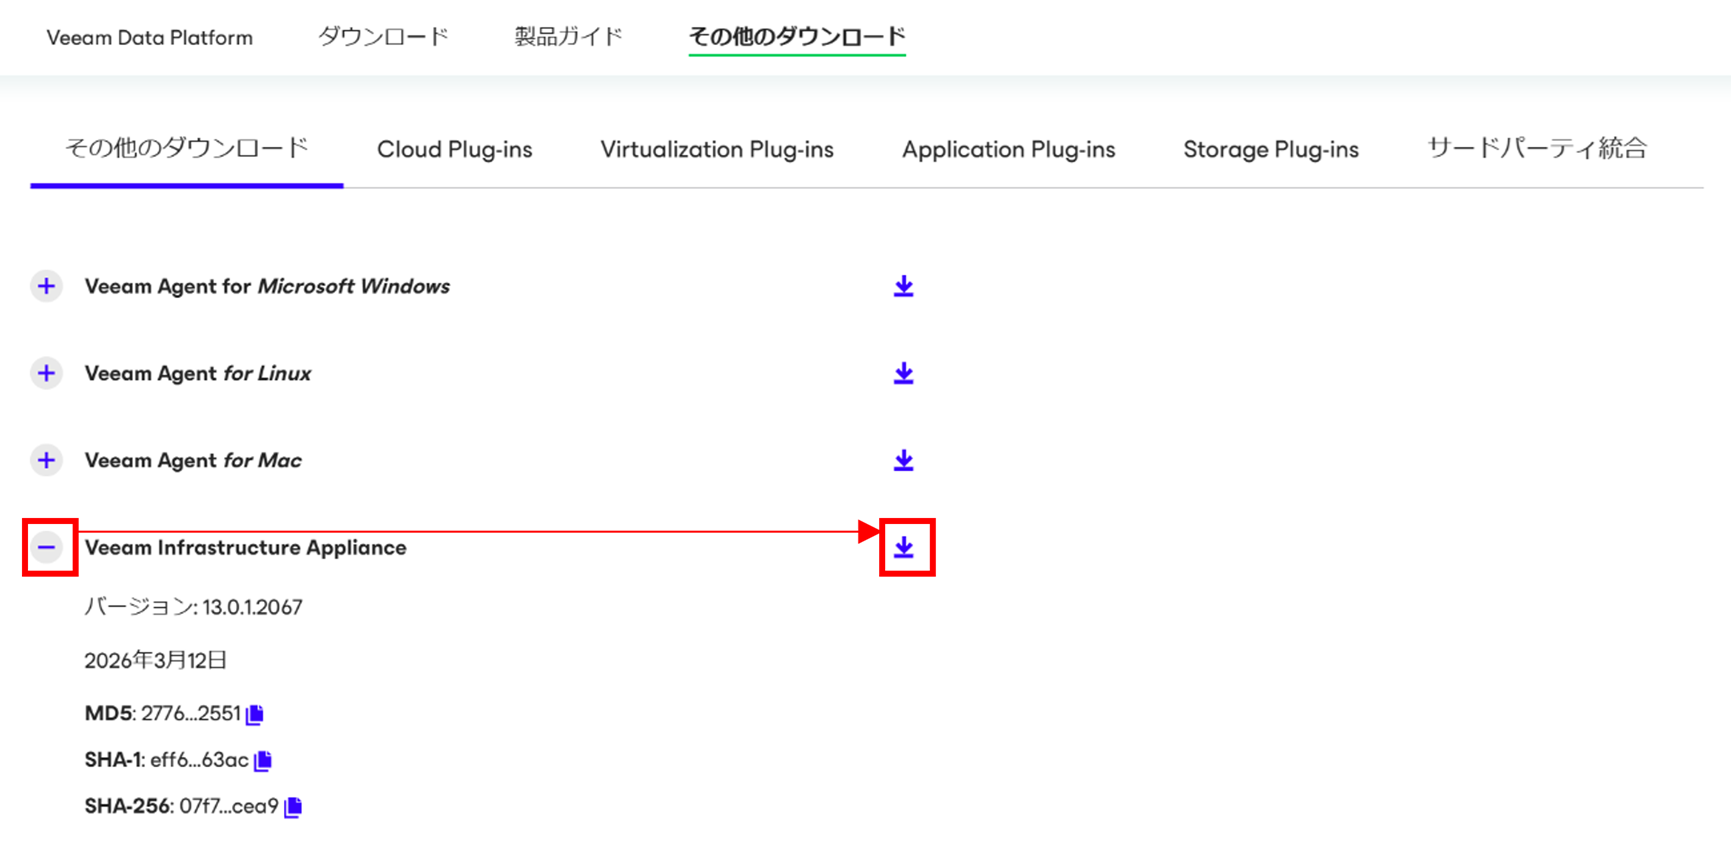The height and width of the screenshot is (854, 1731).
Task: Expand Veeam Agent for Microsoft Windows details
Action: (46, 287)
